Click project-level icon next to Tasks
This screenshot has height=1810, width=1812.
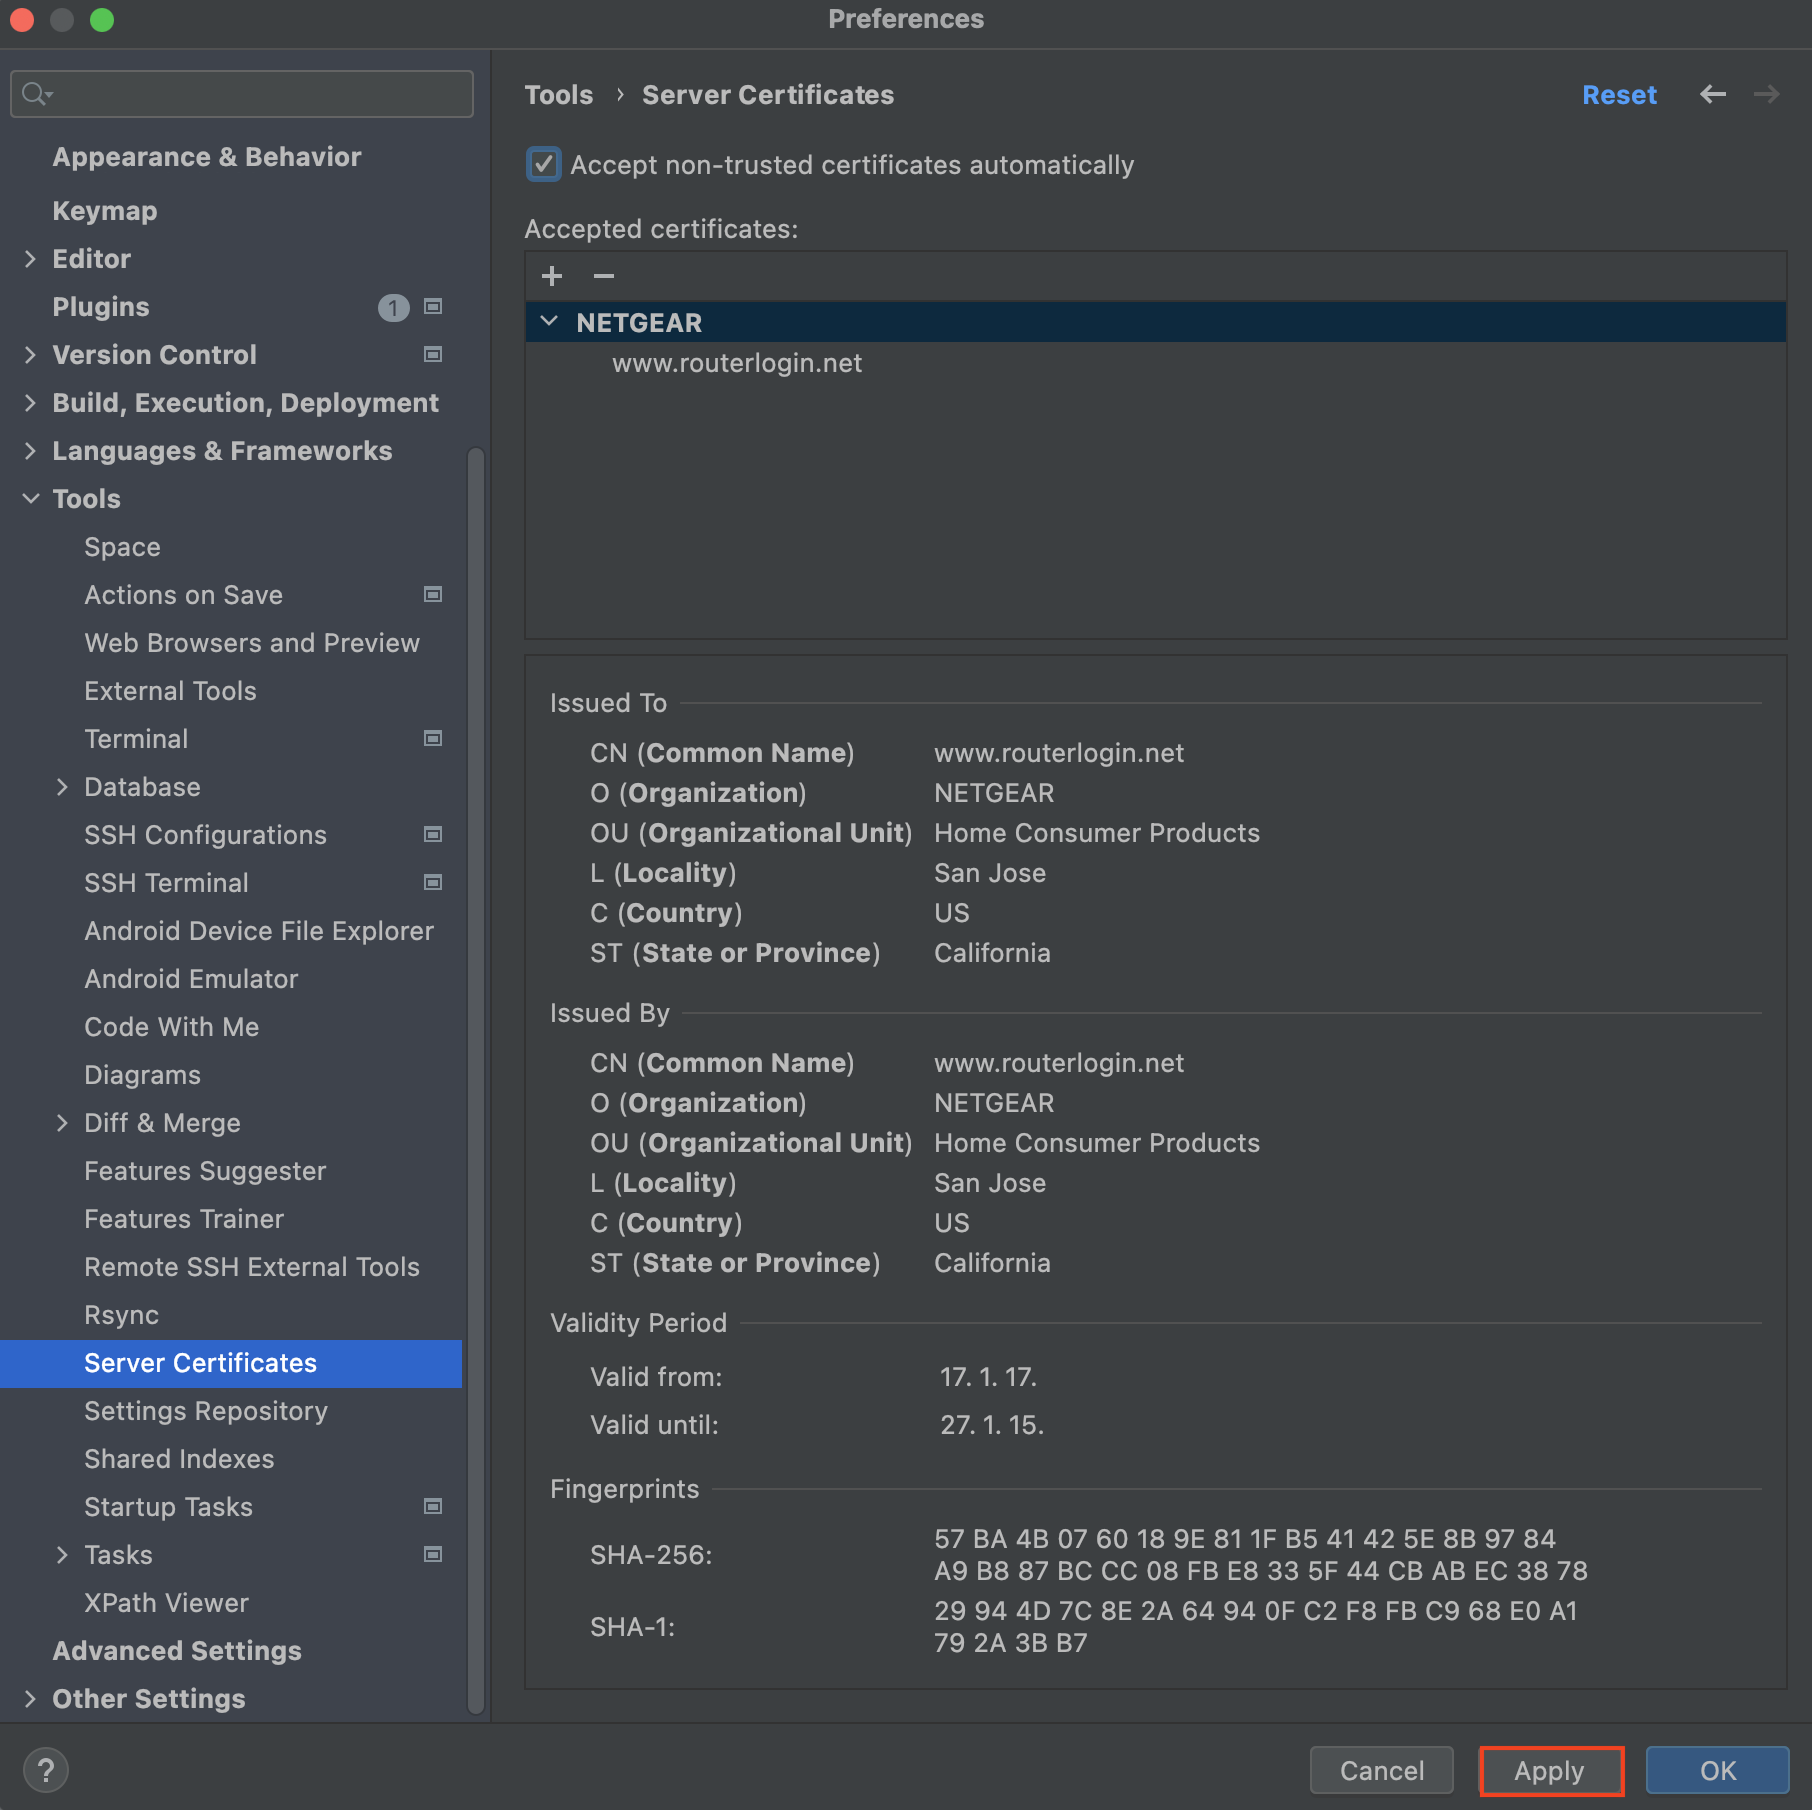point(433,1554)
